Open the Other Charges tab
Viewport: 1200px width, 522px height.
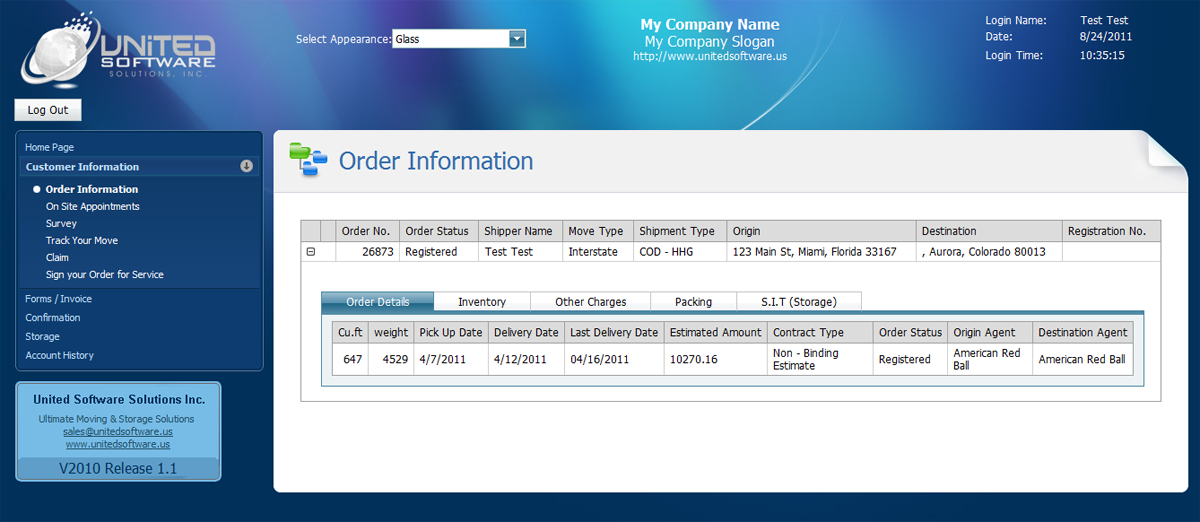click(x=590, y=301)
